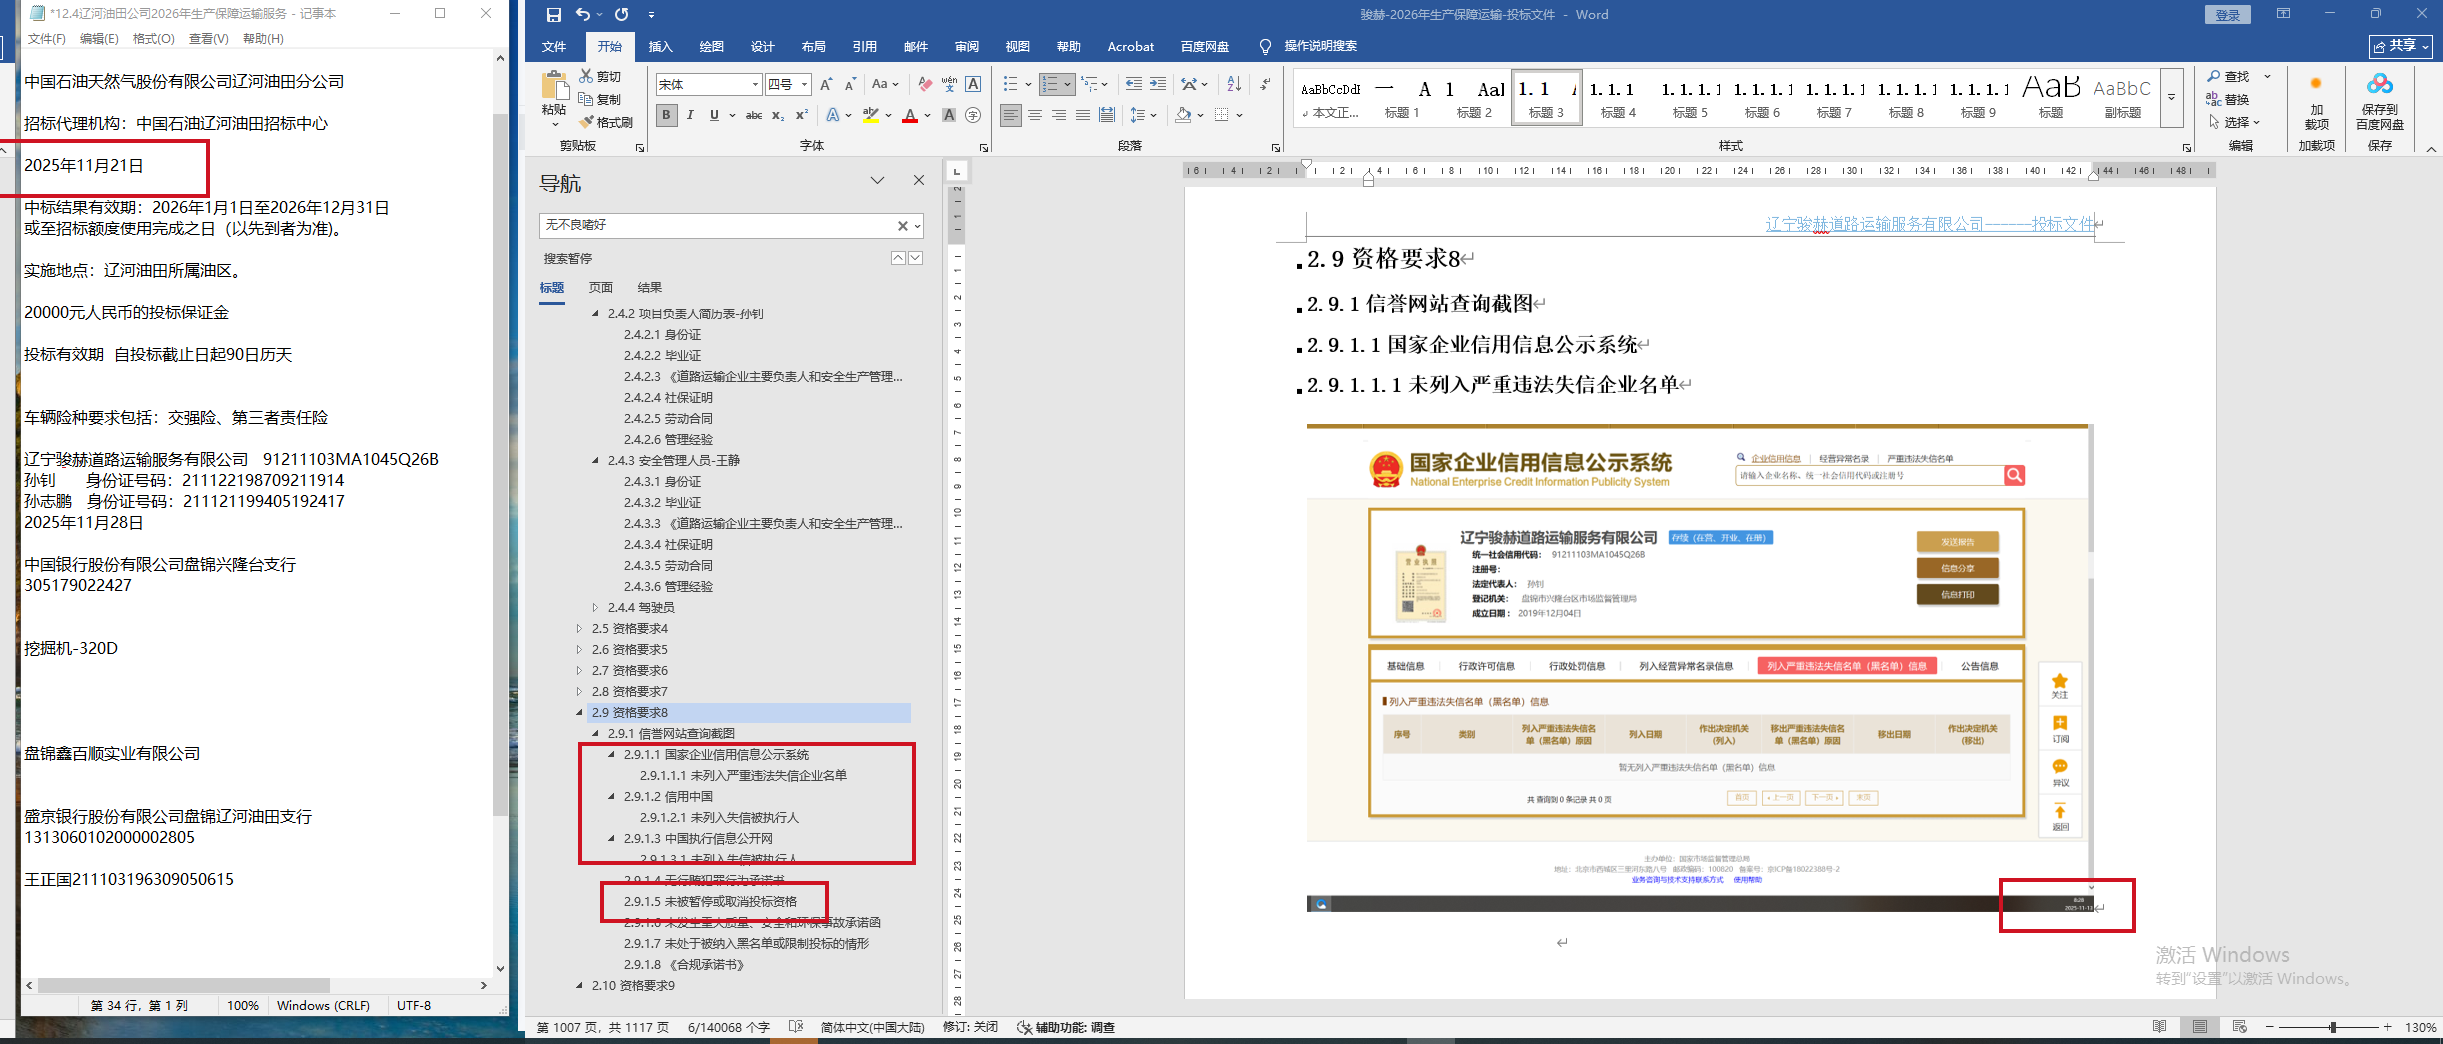
Task: Click the Decrease Indent icon
Action: point(1133,85)
